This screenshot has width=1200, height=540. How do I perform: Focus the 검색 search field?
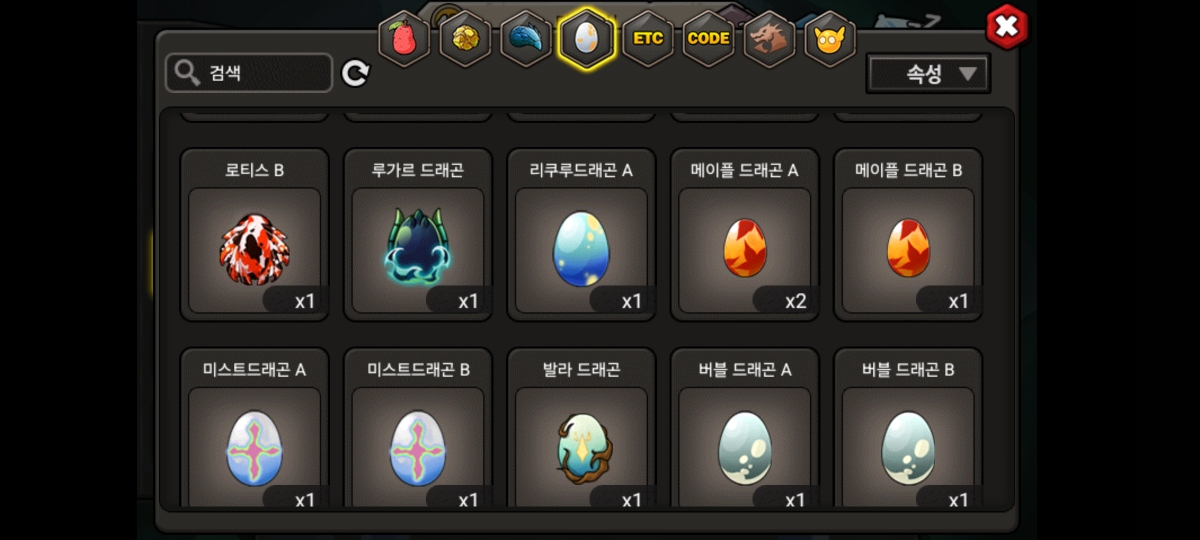click(x=249, y=73)
